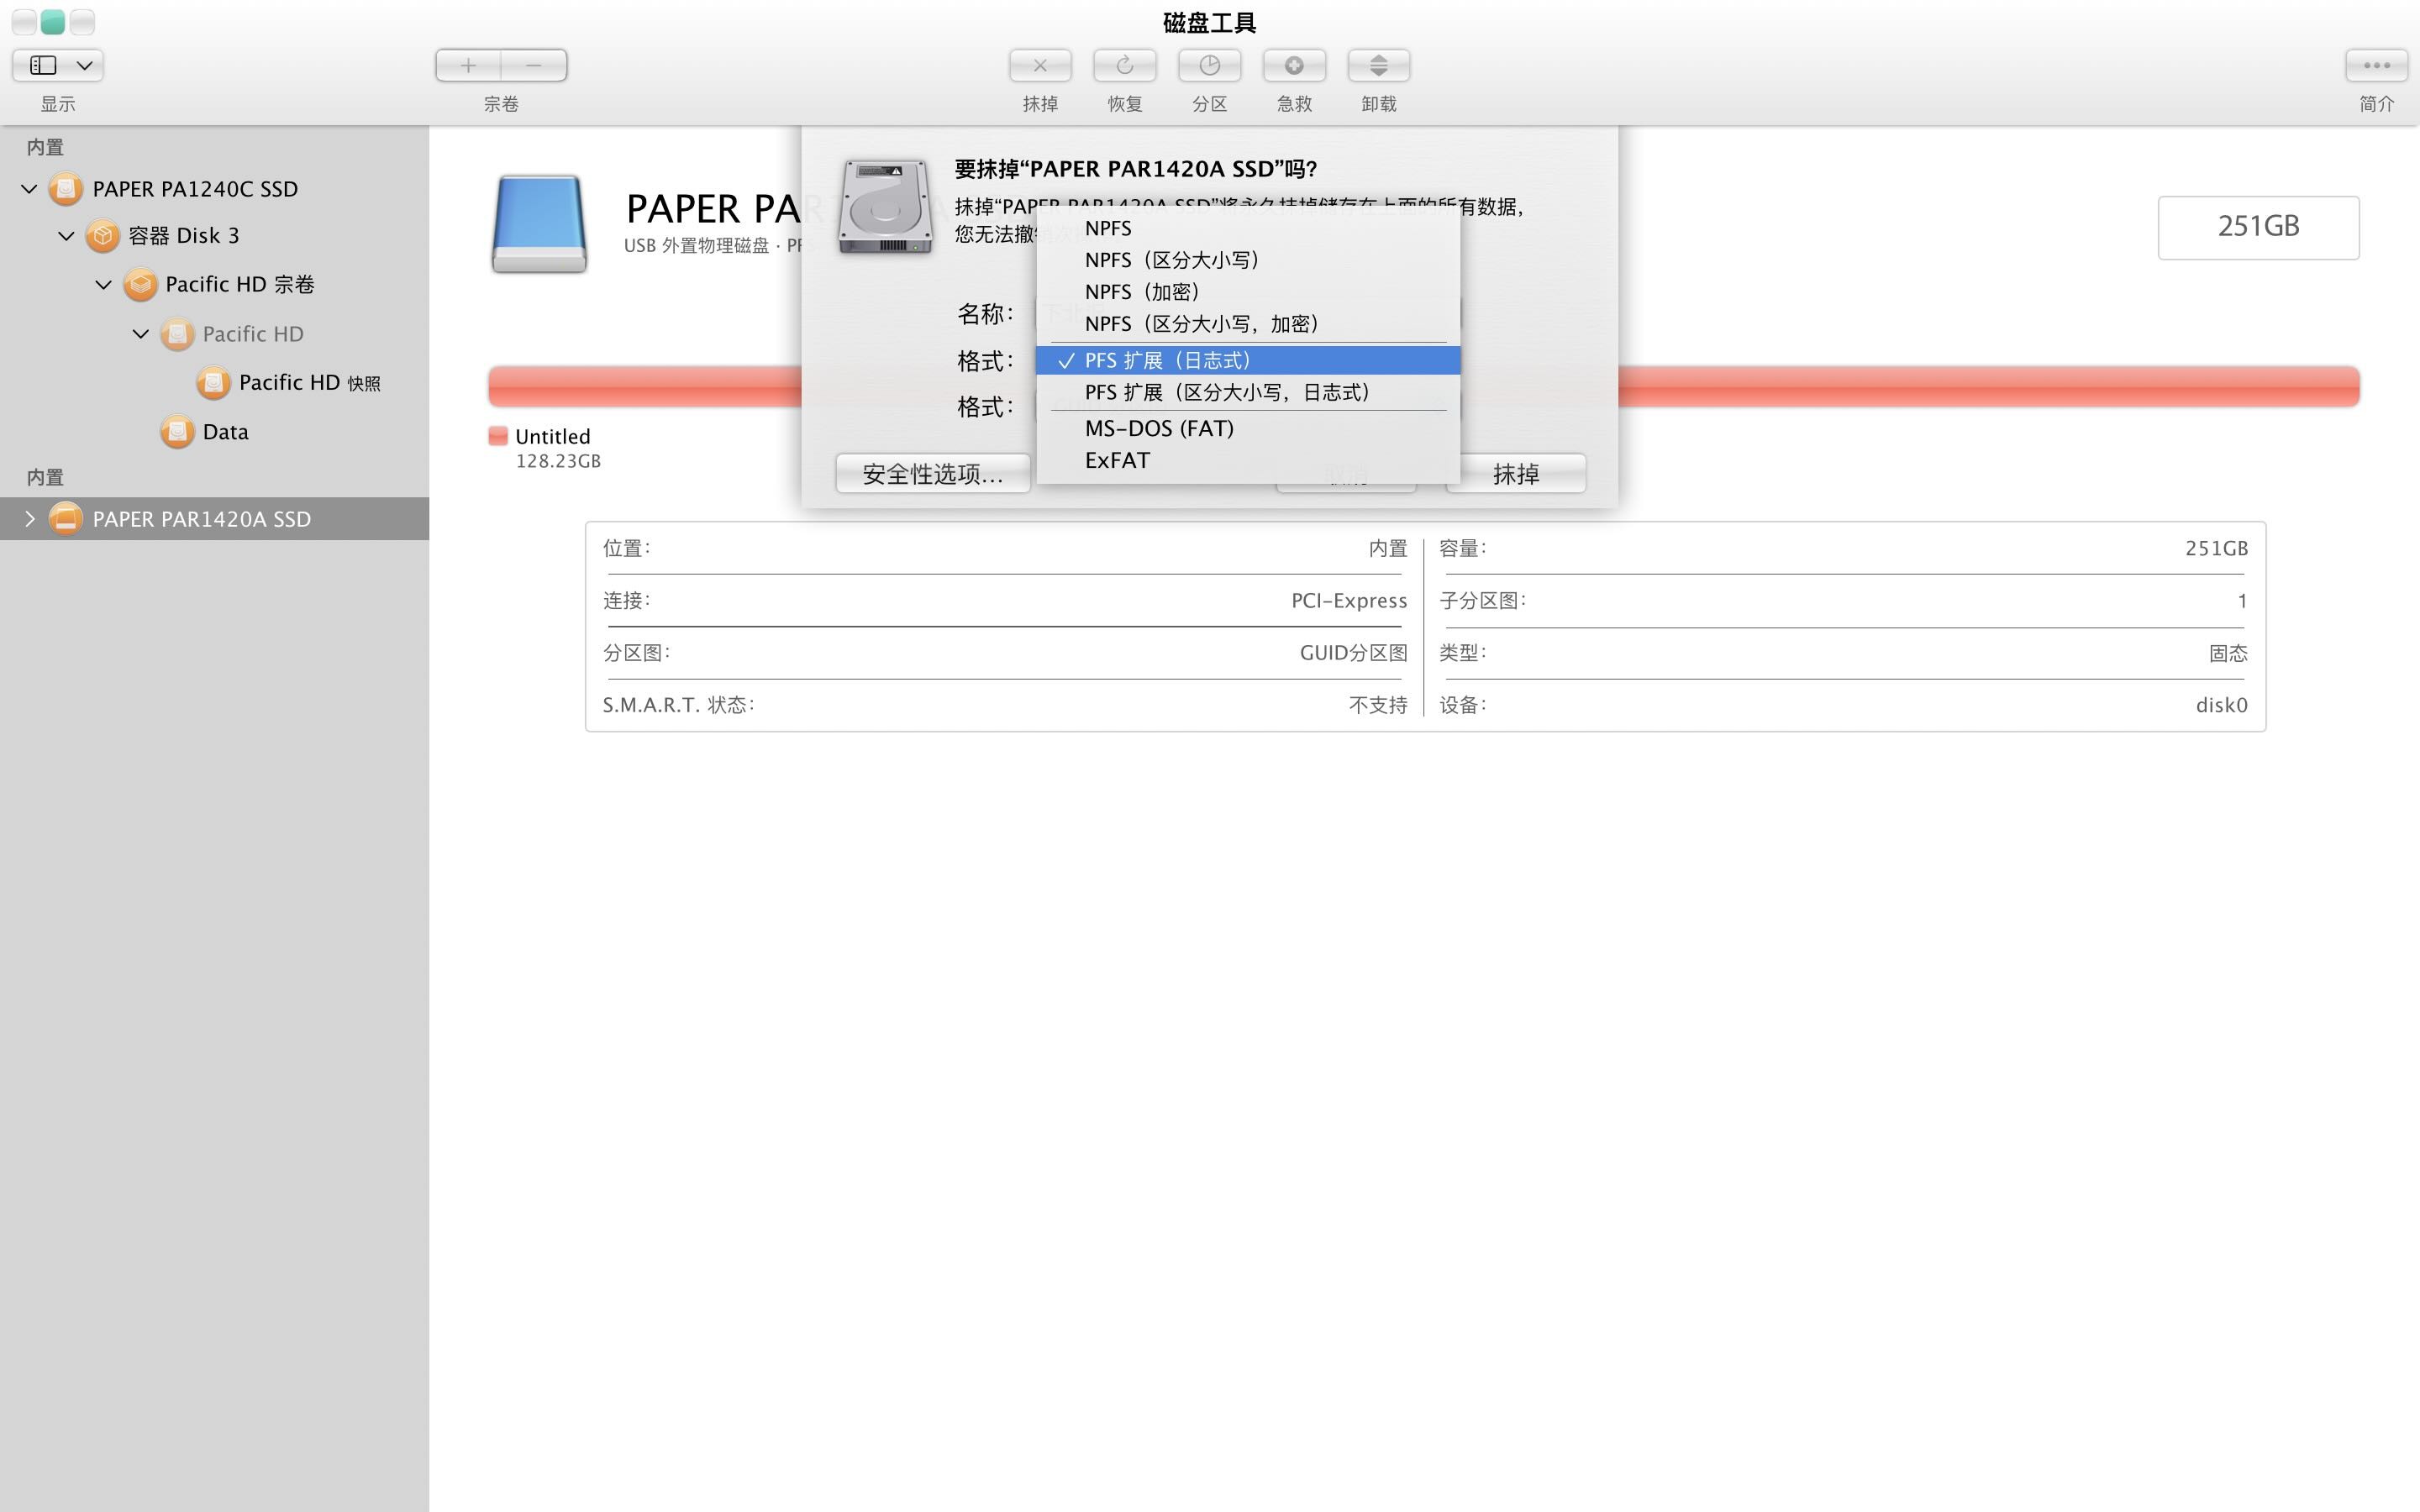Choose PFS 扩展（区分大小写，日志式）option
Screen dimensions: 2420x1512
(x=1248, y=392)
